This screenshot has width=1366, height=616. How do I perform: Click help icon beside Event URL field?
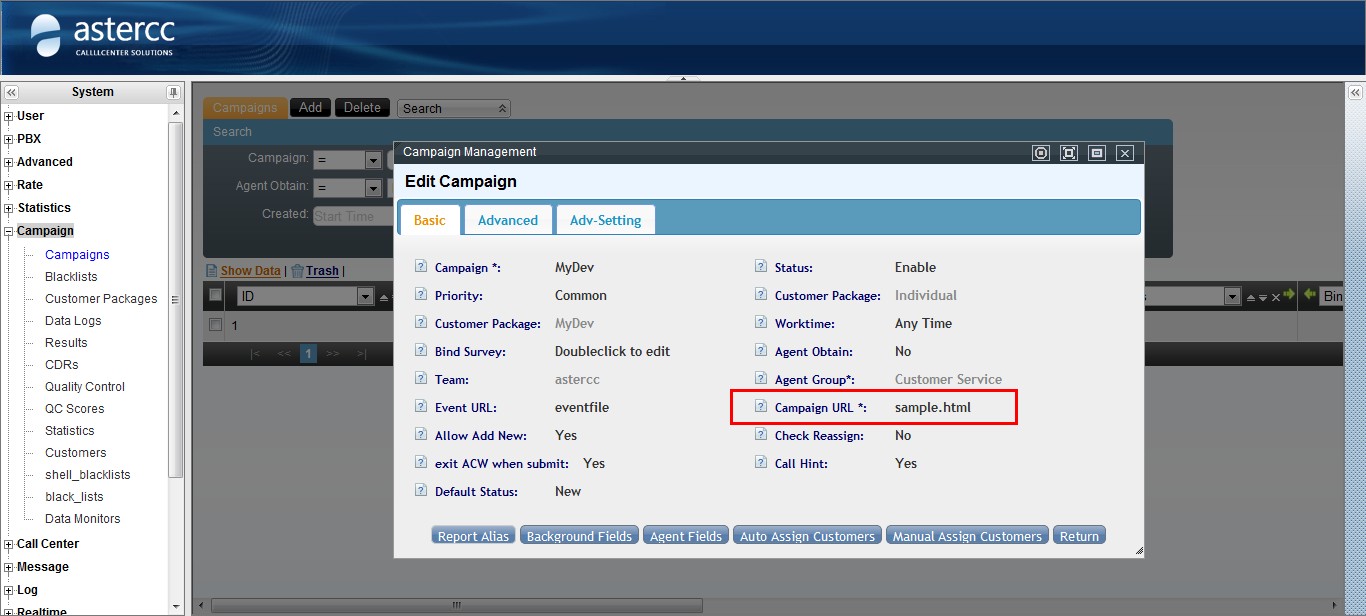point(421,408)
